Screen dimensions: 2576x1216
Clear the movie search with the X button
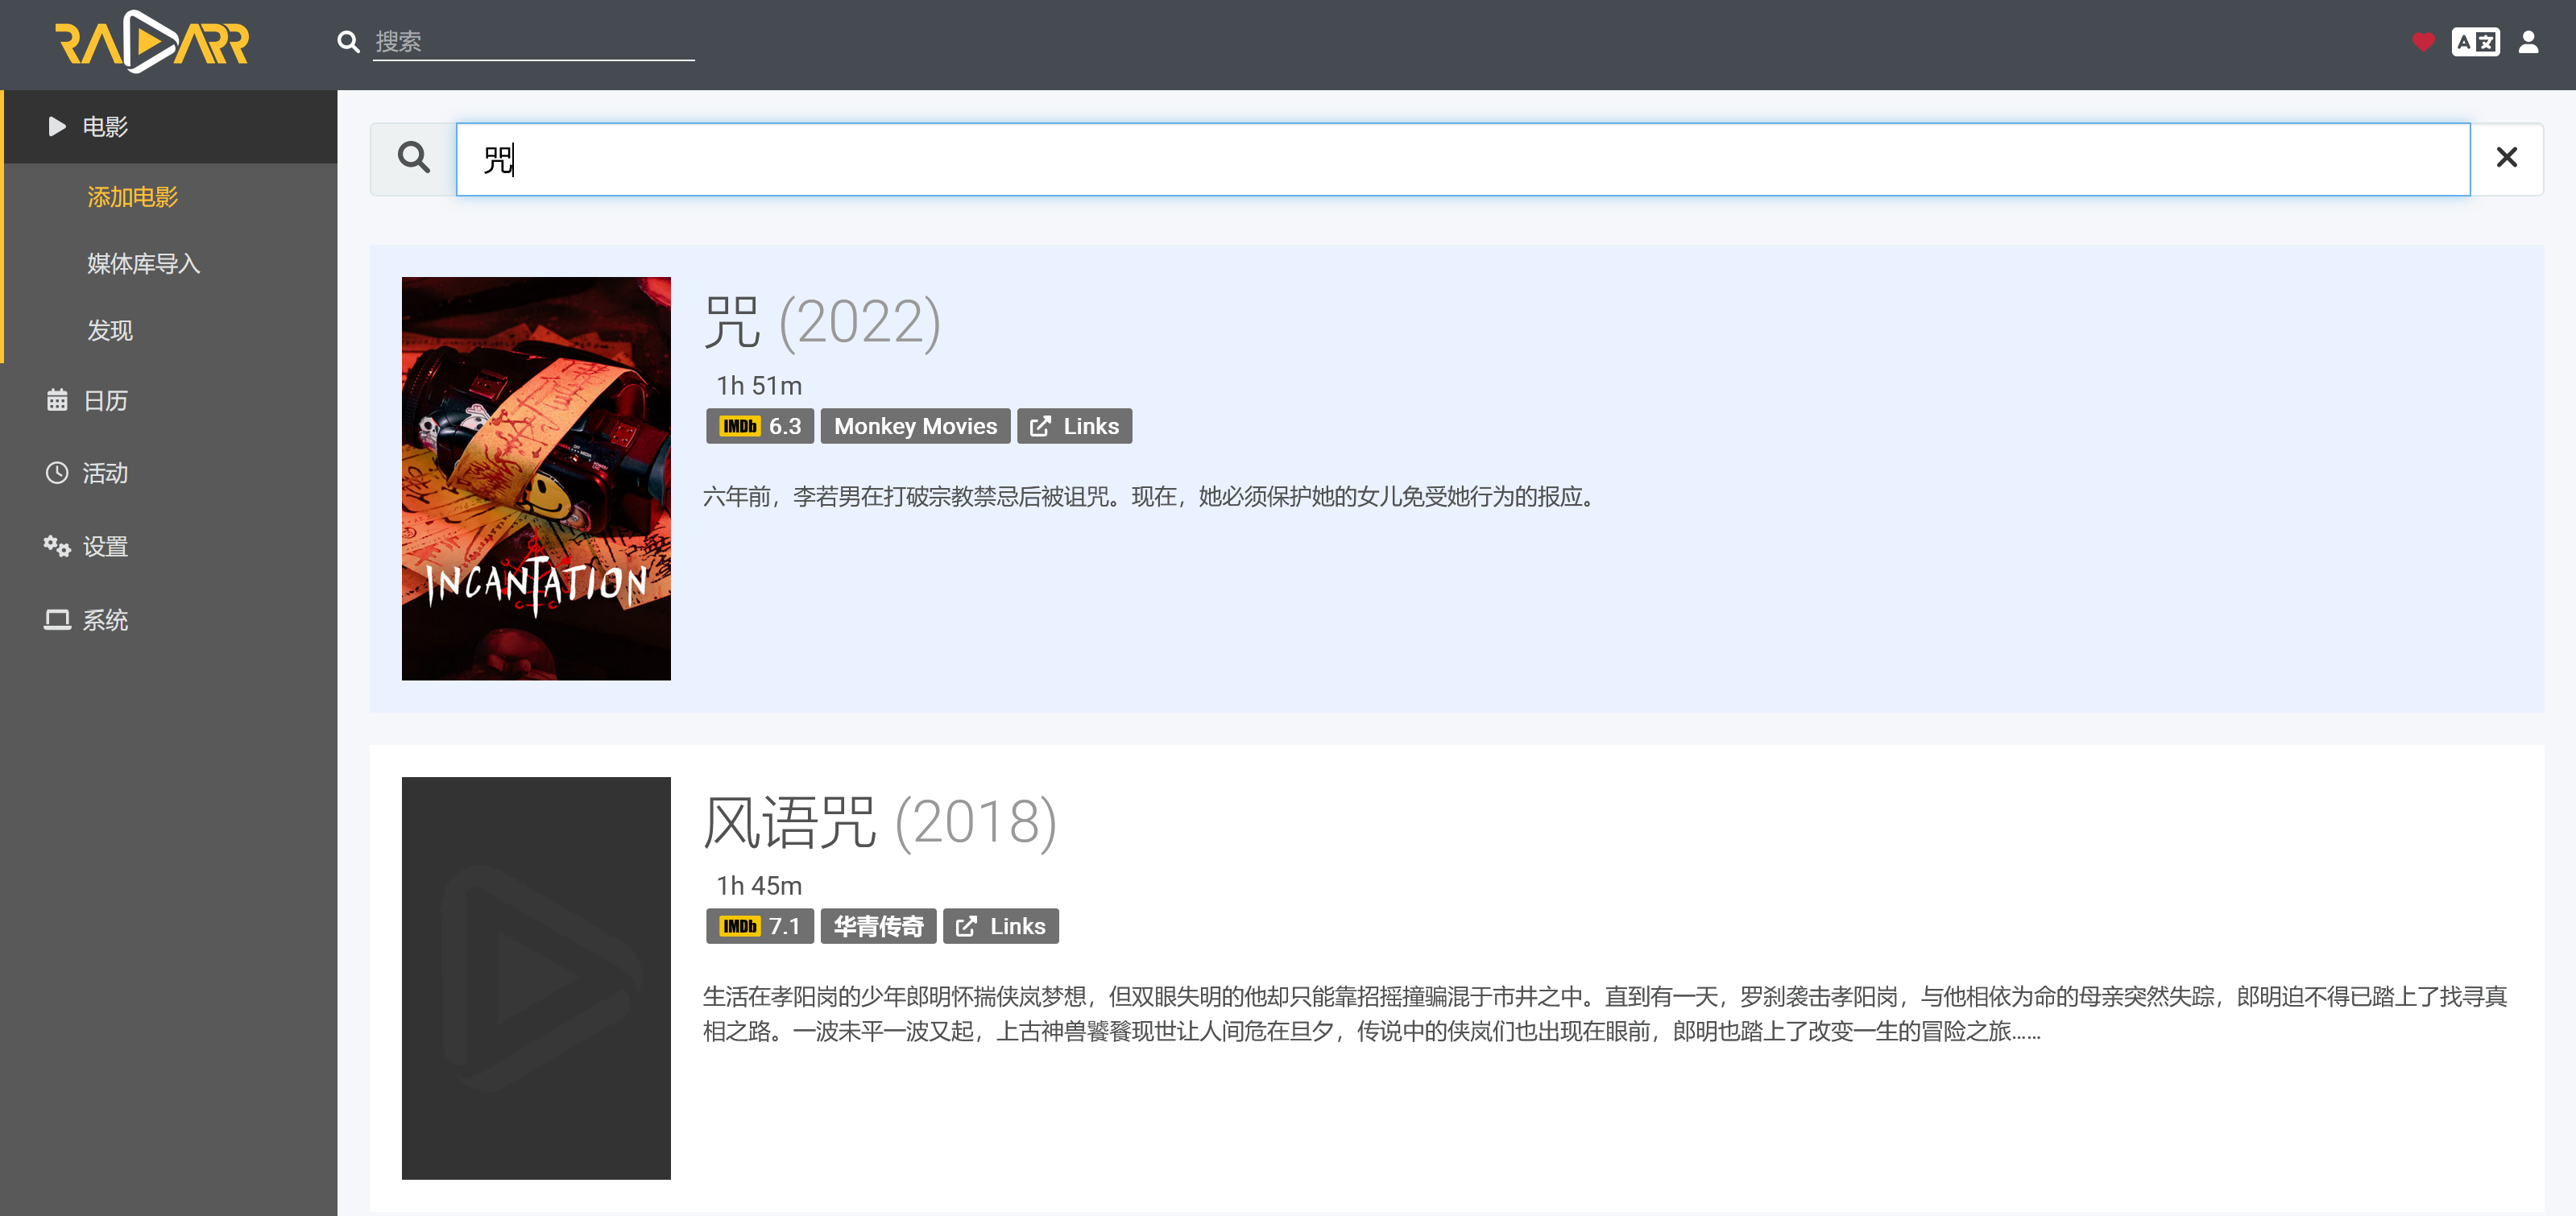[2506, 158]
